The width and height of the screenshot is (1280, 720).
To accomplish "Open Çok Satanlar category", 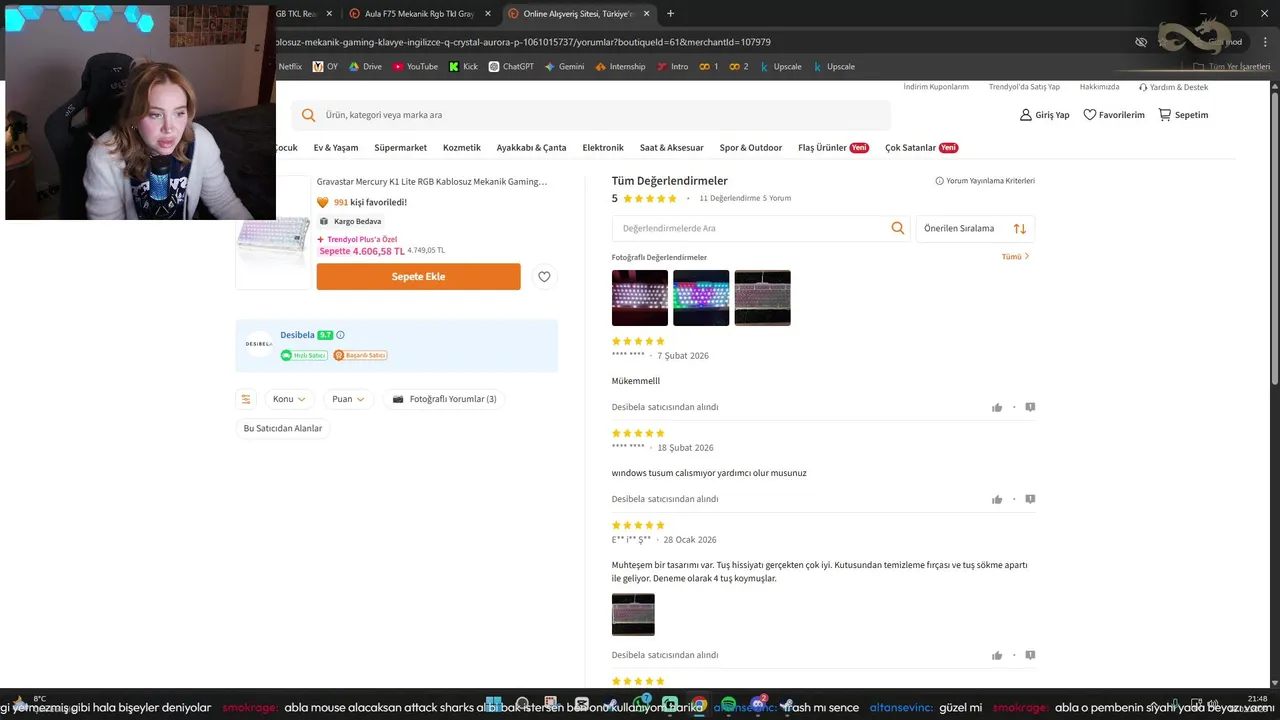I will pos(921,148).
